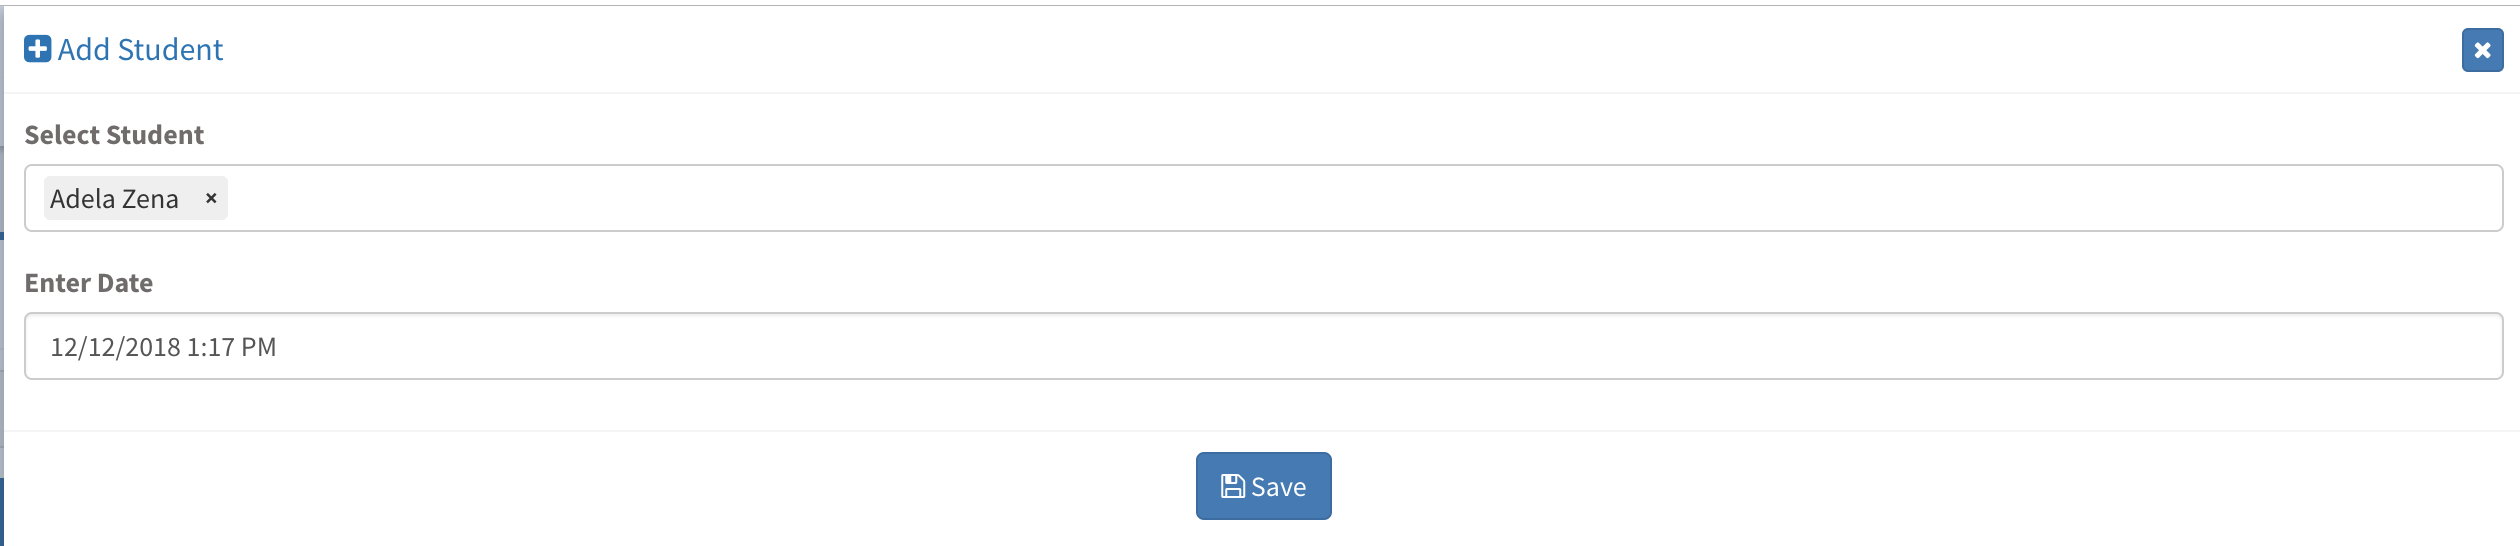Remove the Adela Zena selection tag
The image size is (2520, 546).
click(x=211, y=198)
